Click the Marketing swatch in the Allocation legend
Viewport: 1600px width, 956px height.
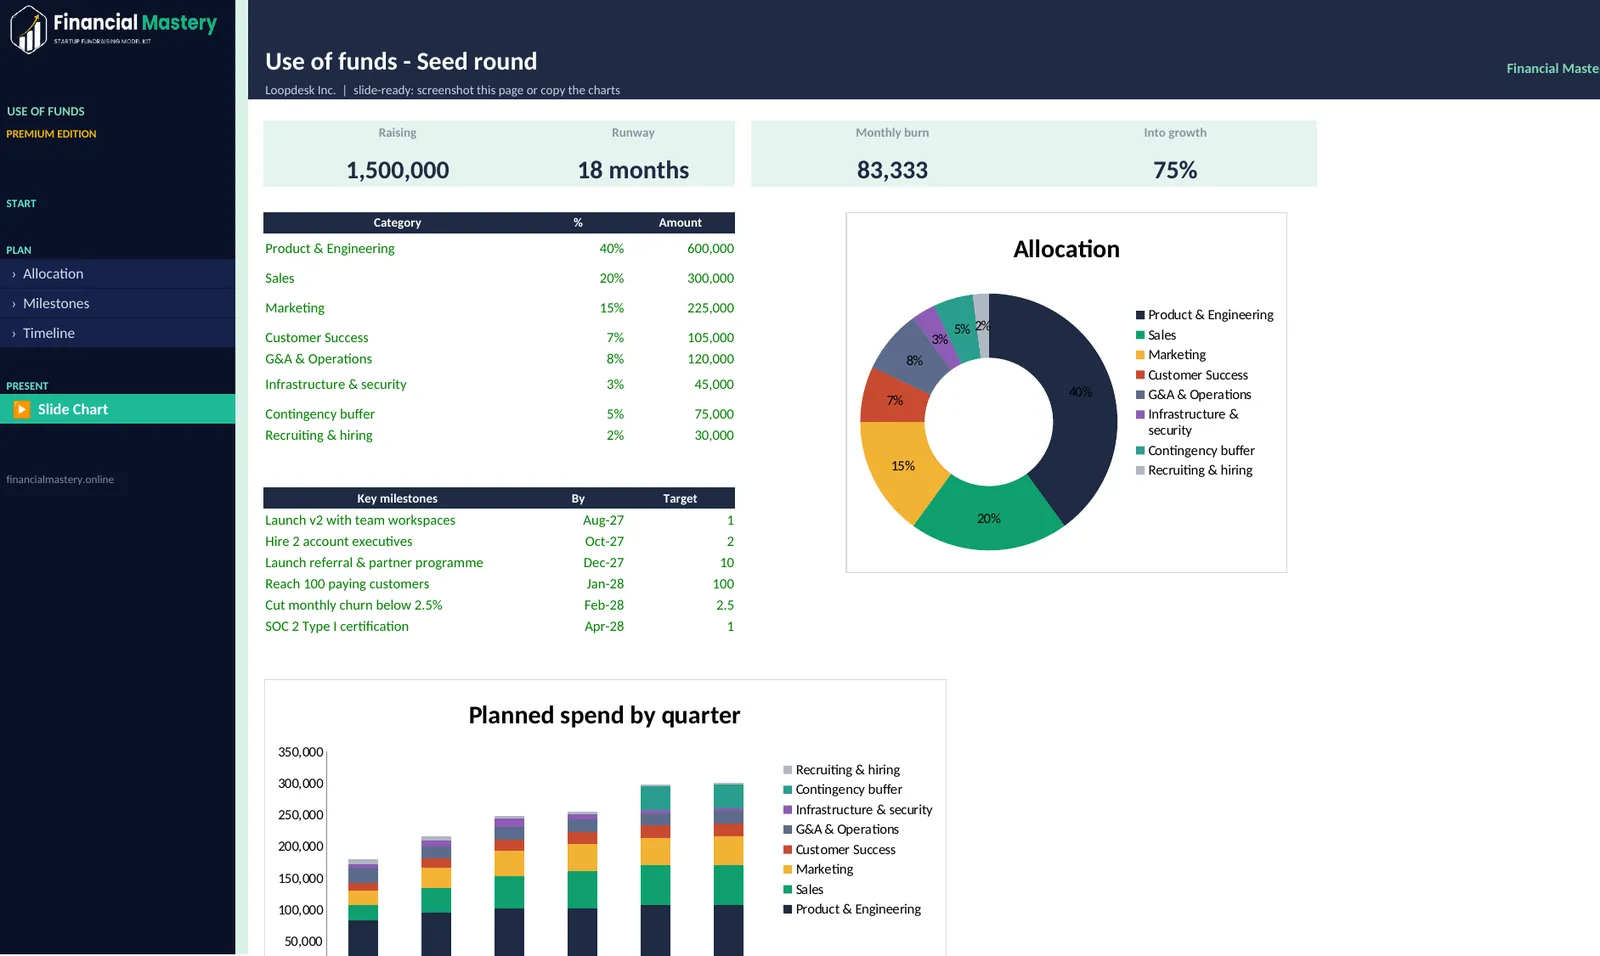1140,355
